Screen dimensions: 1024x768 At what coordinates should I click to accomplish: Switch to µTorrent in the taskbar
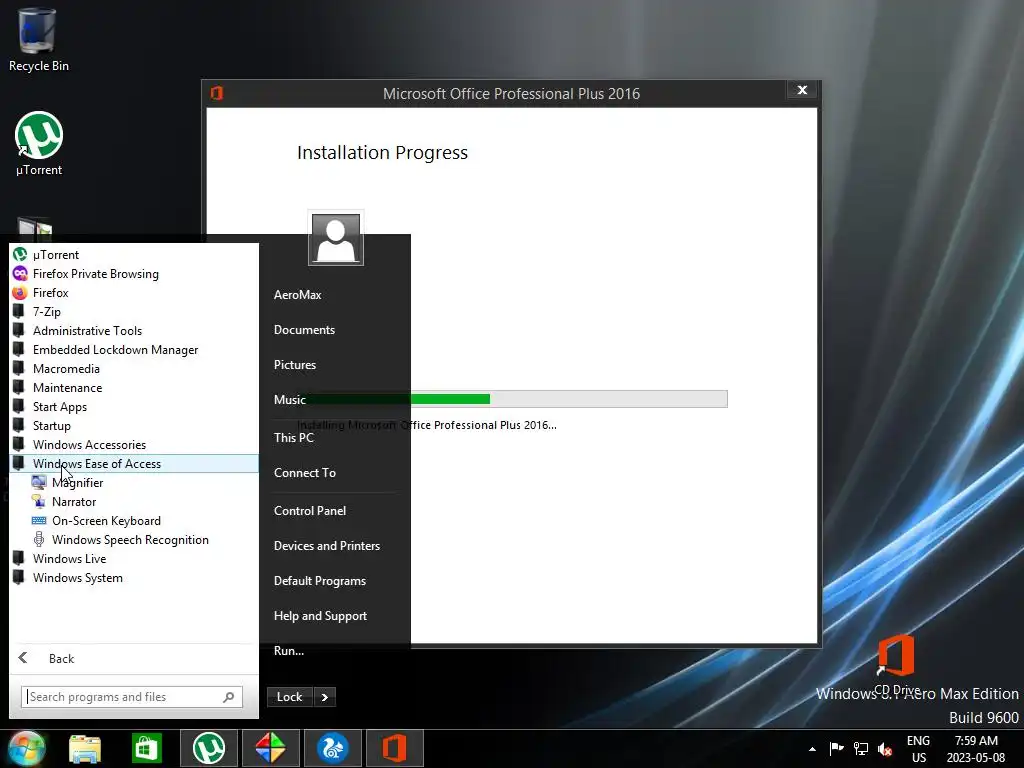click(x=208, y=748)
